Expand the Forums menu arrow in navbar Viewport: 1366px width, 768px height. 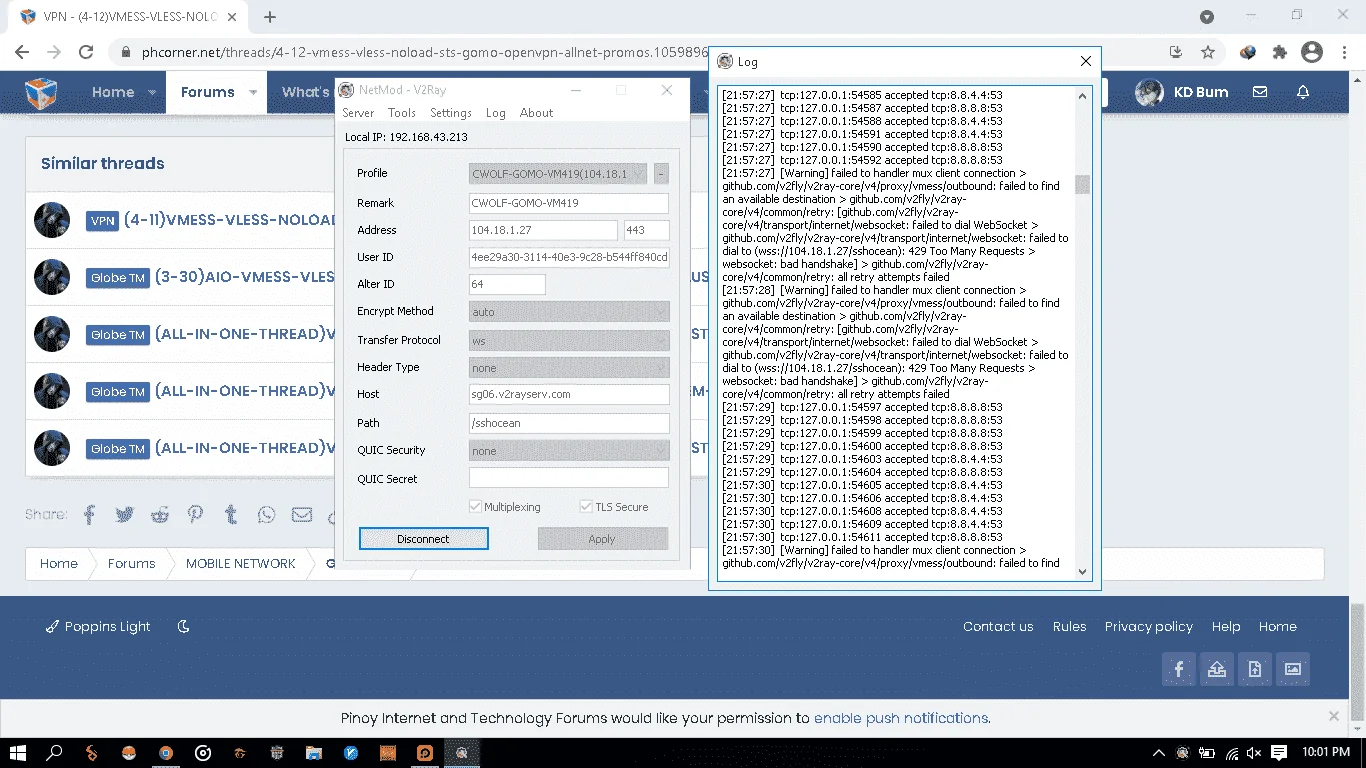pos(253,92)
